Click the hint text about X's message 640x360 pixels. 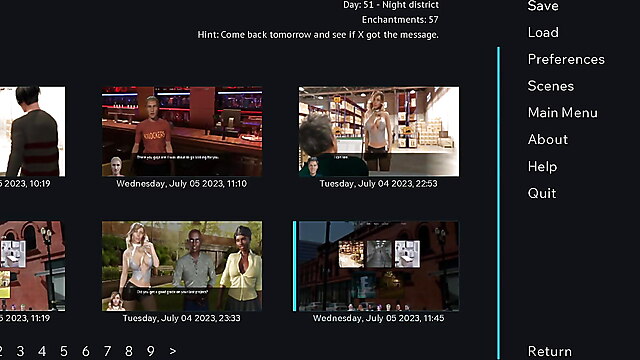318,35
